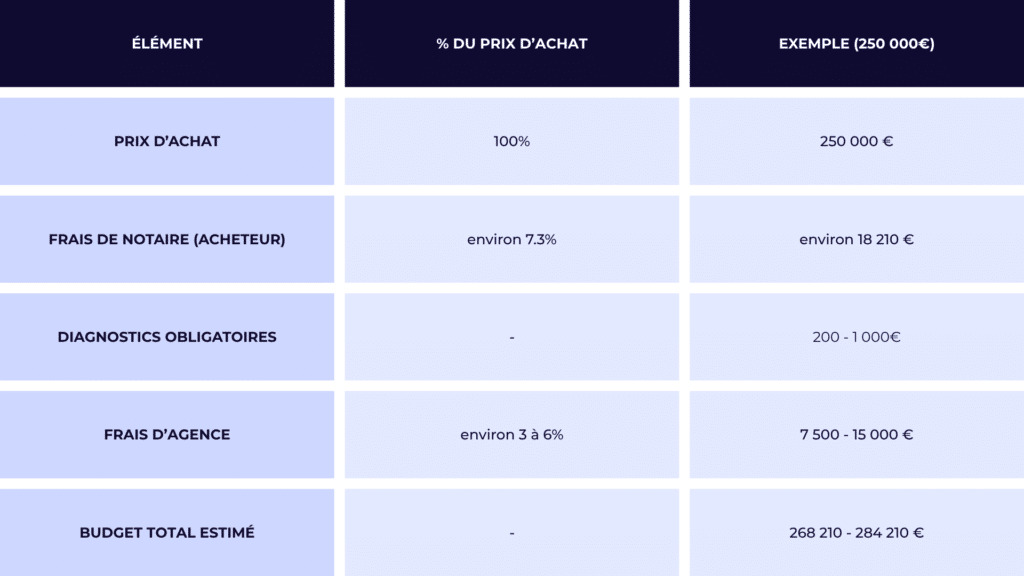Select the FRAIS D'AGENCE row label
The height and width of the screenshot is (576, 1024).
(167, 434)
